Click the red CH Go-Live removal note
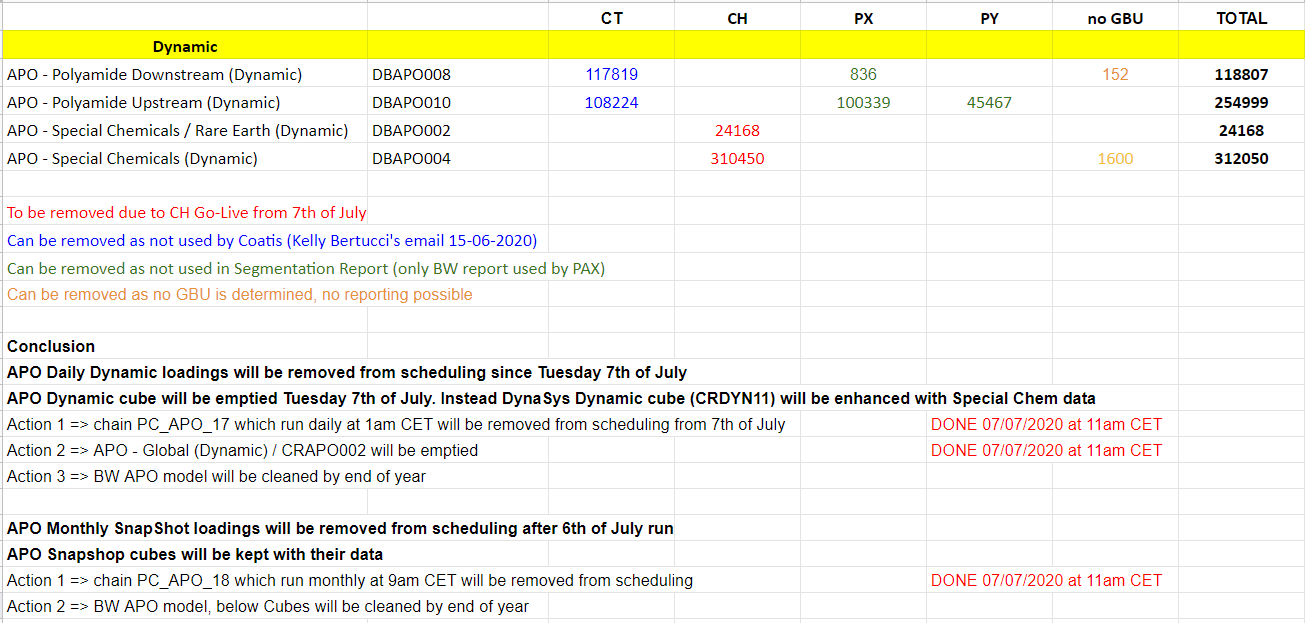1305x623 pixels. pos(187,212)
